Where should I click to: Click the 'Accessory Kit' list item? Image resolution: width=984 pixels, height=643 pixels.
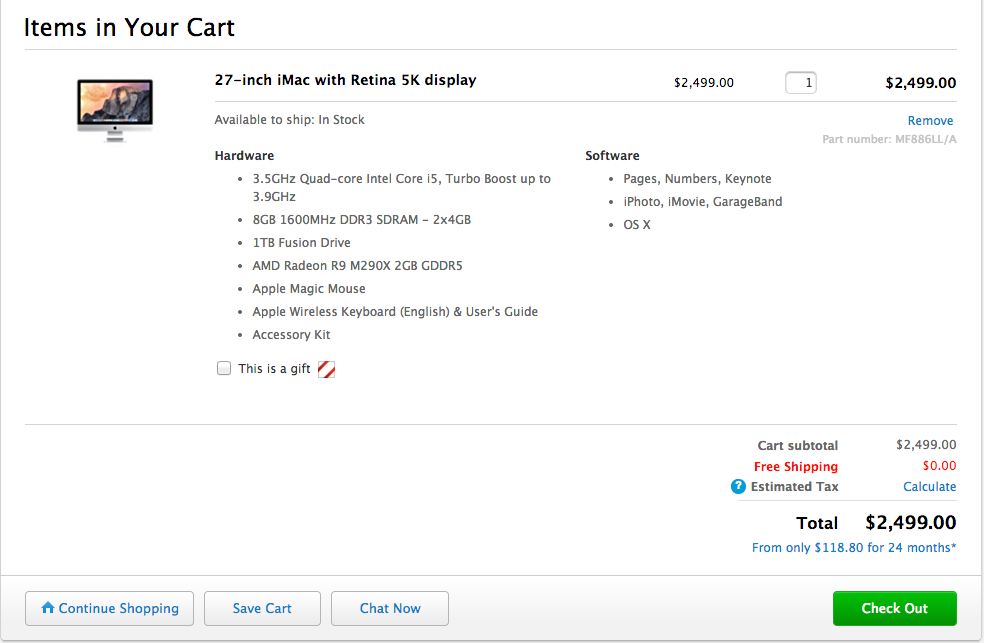coord(291,335)
